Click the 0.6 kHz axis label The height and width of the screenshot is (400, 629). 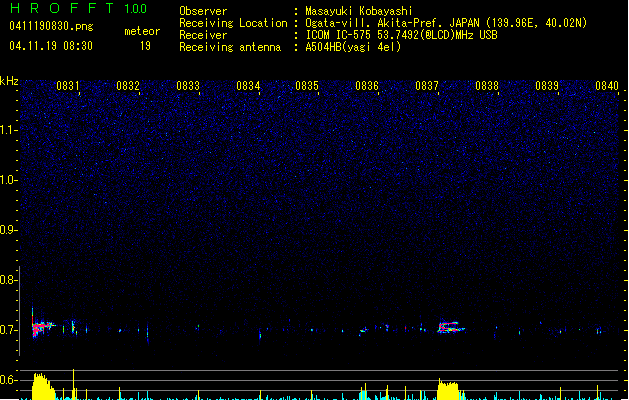(8, 380)
